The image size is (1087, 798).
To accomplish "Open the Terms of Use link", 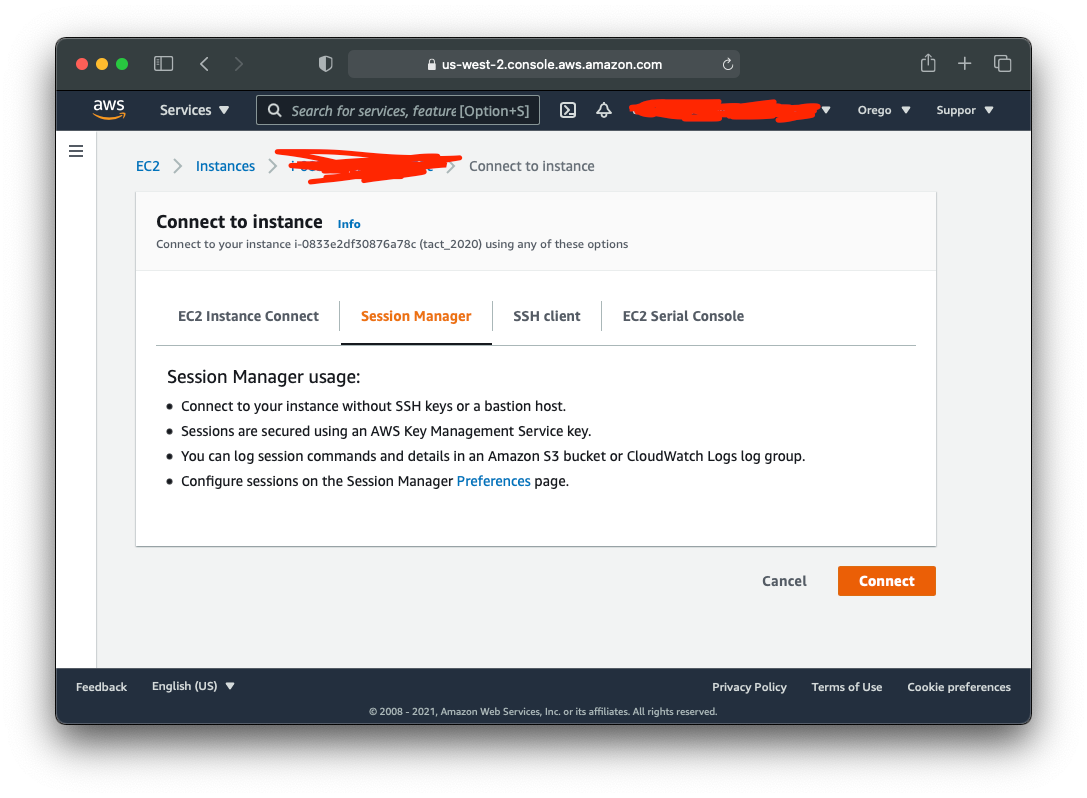I will click(x=846, y=687).
